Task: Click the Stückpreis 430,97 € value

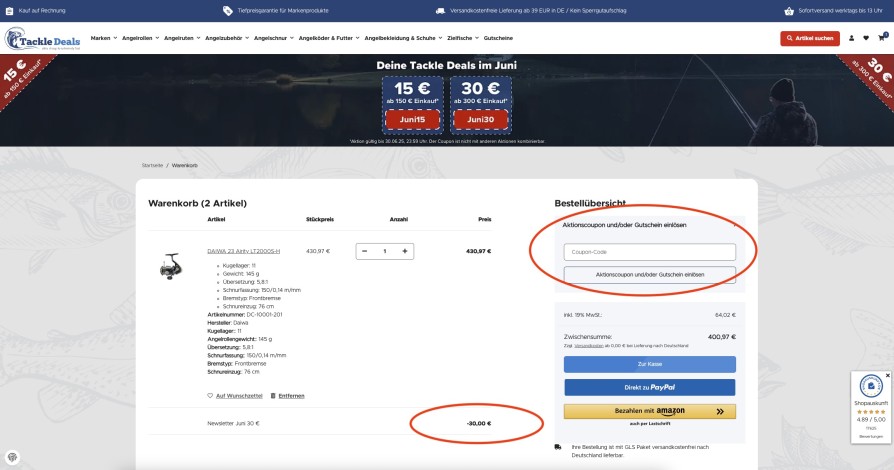Action: pos(318,251)
